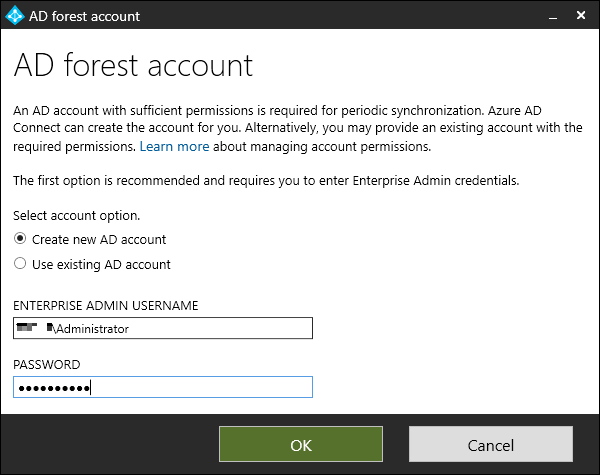Click the PASSWORD label above the field
Image resolution: width=600 pixels, height=475 pixels.
click(x=46, y=364)
